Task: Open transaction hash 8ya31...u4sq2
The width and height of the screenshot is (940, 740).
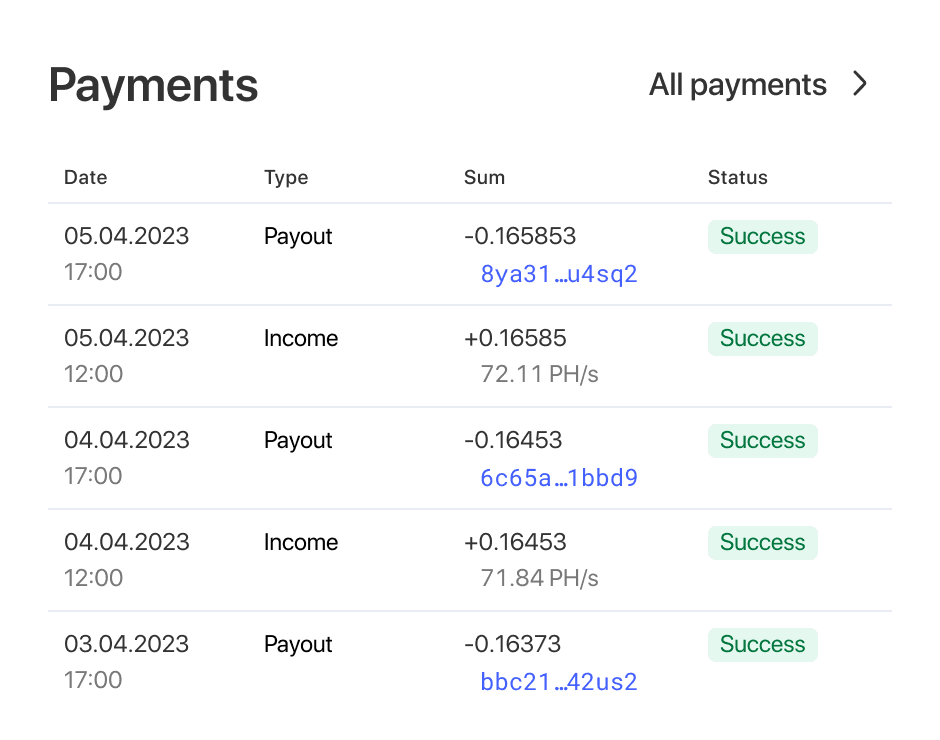Action: 559,274
